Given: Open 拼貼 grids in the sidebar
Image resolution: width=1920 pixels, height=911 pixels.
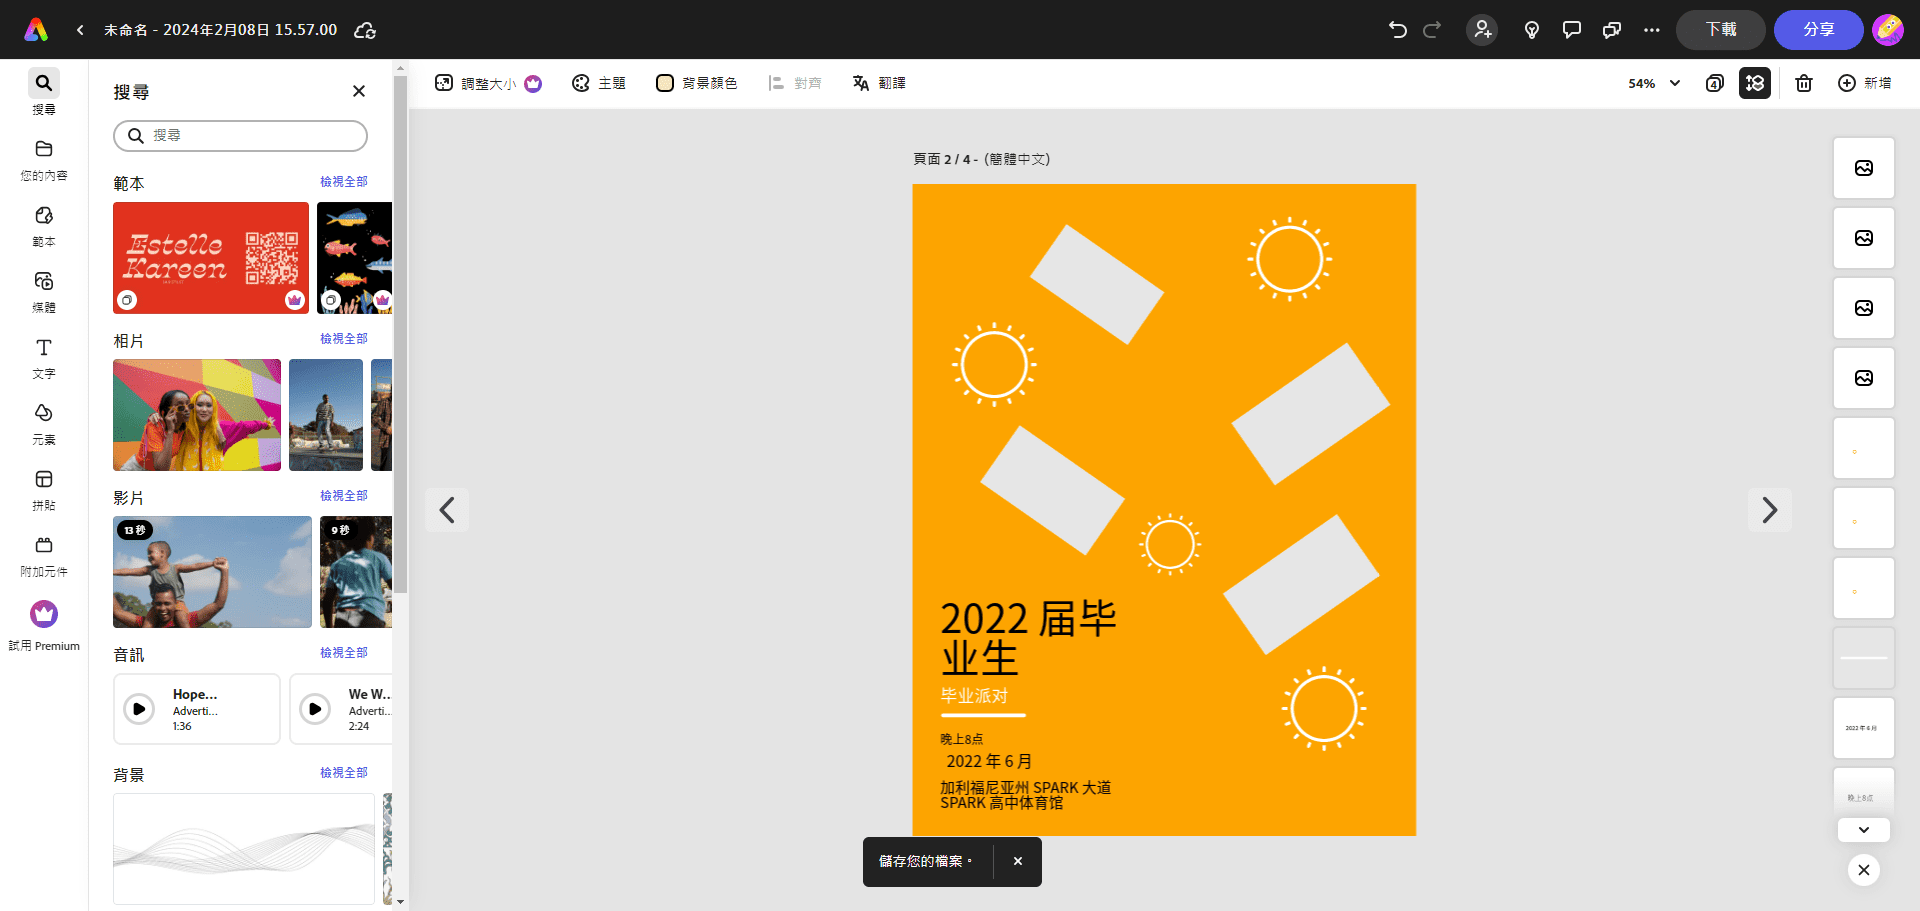Looking at the screenshot, I should tap(44, 490).
